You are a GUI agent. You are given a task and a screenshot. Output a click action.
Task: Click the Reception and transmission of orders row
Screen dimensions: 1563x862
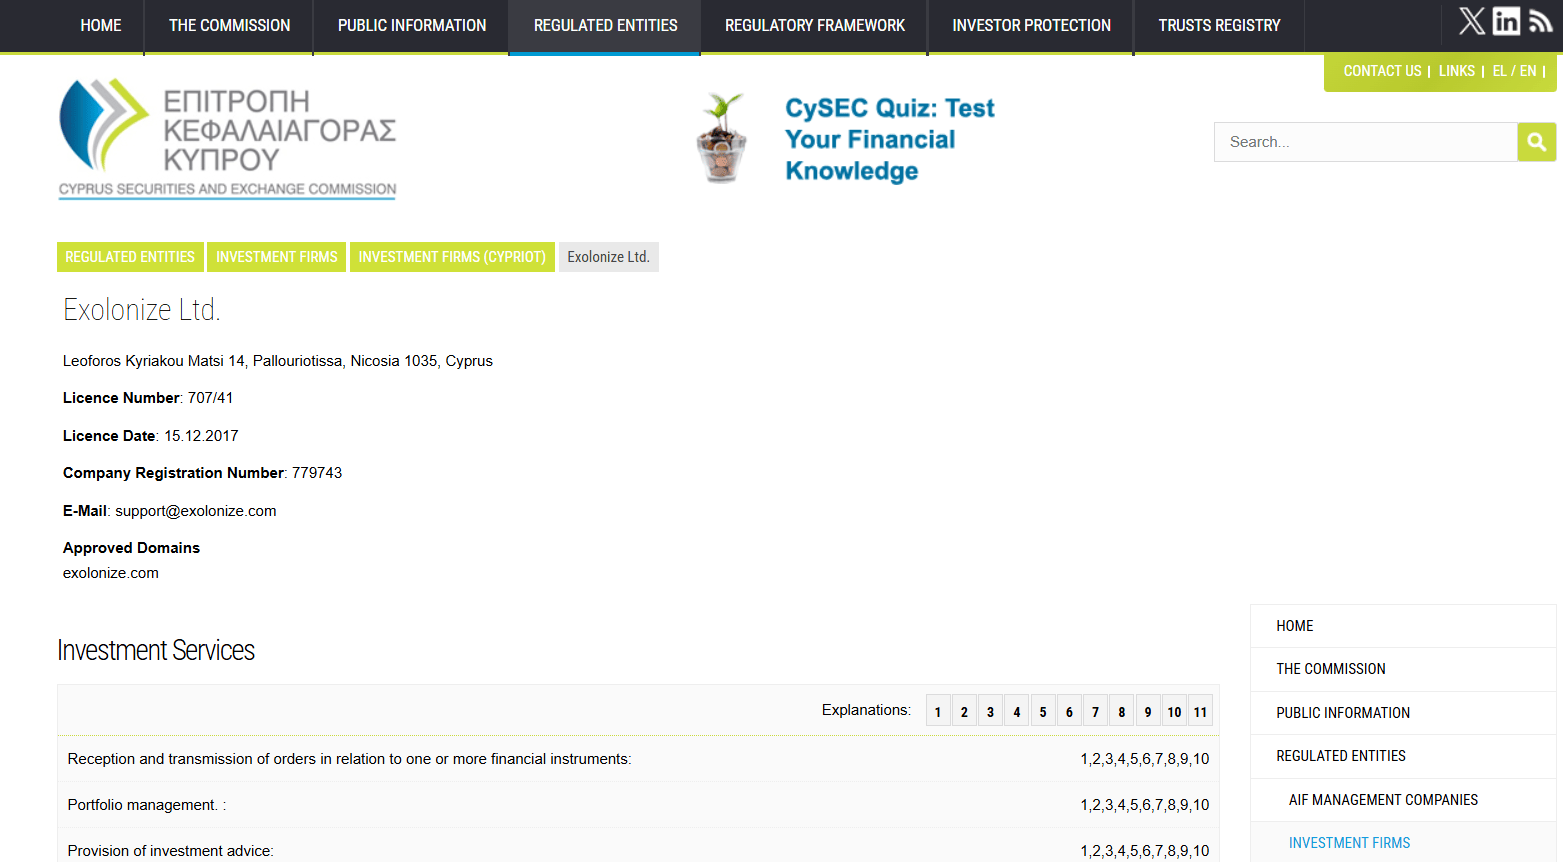pyautogui.click(x=638, y=759)
